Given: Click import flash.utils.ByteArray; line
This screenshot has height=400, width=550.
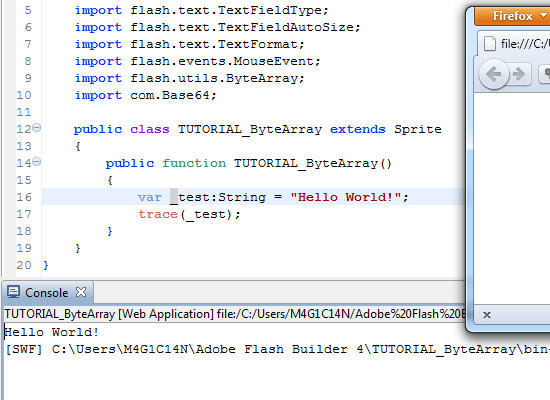Looking at the screenshot, I should tap(189, 78).
